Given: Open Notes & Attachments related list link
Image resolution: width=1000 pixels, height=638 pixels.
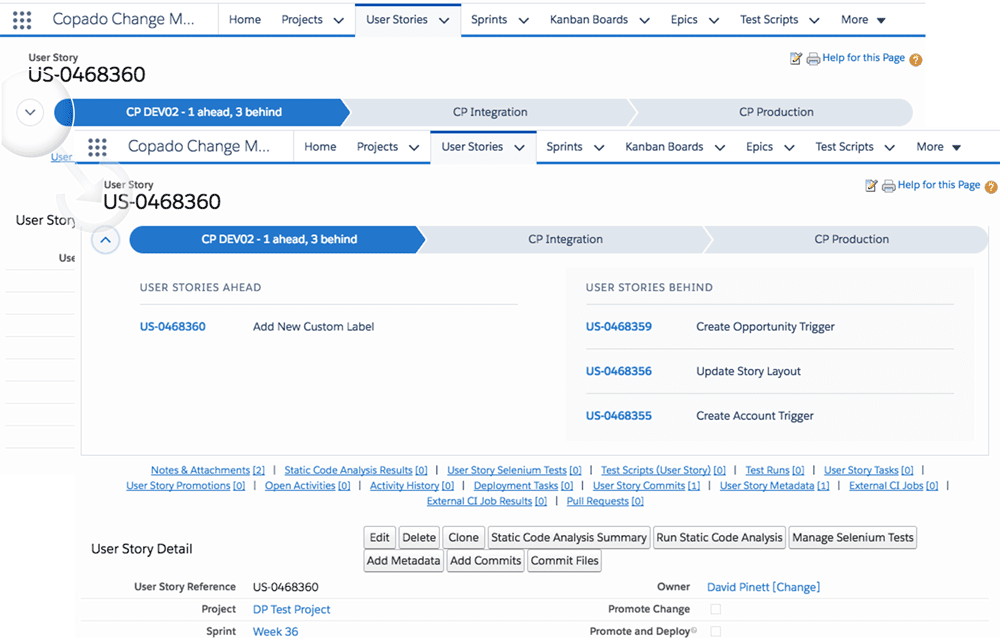Looking at the screenshot, I should pyautogui.click(x=207, y=470).
